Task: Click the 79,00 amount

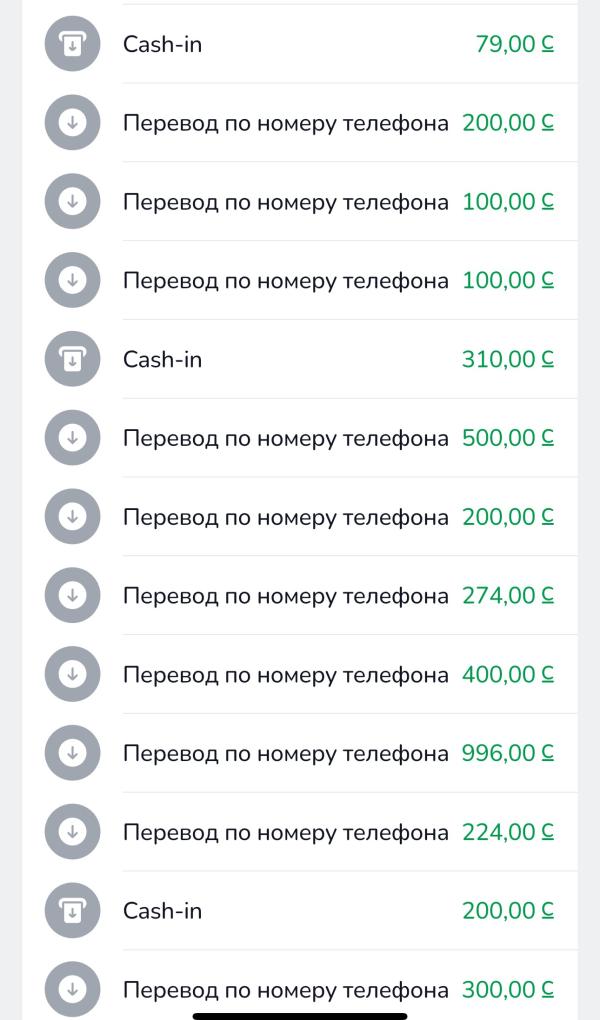Action: [x=514, y=44]
